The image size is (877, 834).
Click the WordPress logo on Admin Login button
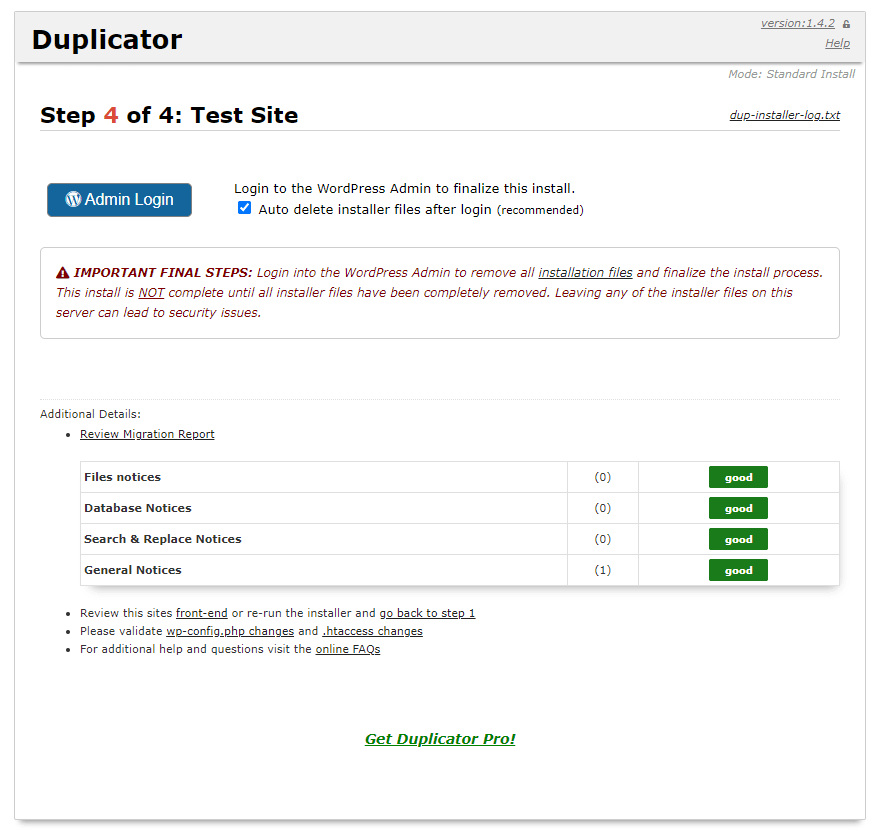pyautogui.click(x=73, y=199)
